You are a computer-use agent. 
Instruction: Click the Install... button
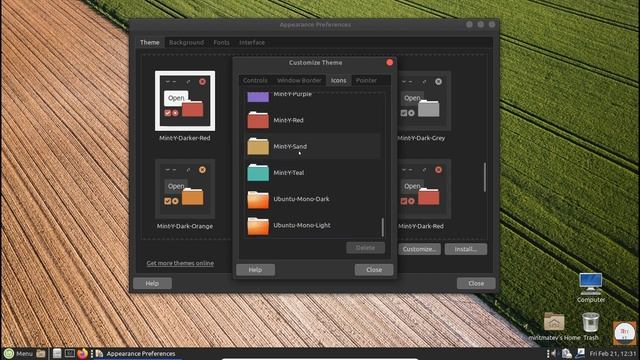[x=465, y=249]
